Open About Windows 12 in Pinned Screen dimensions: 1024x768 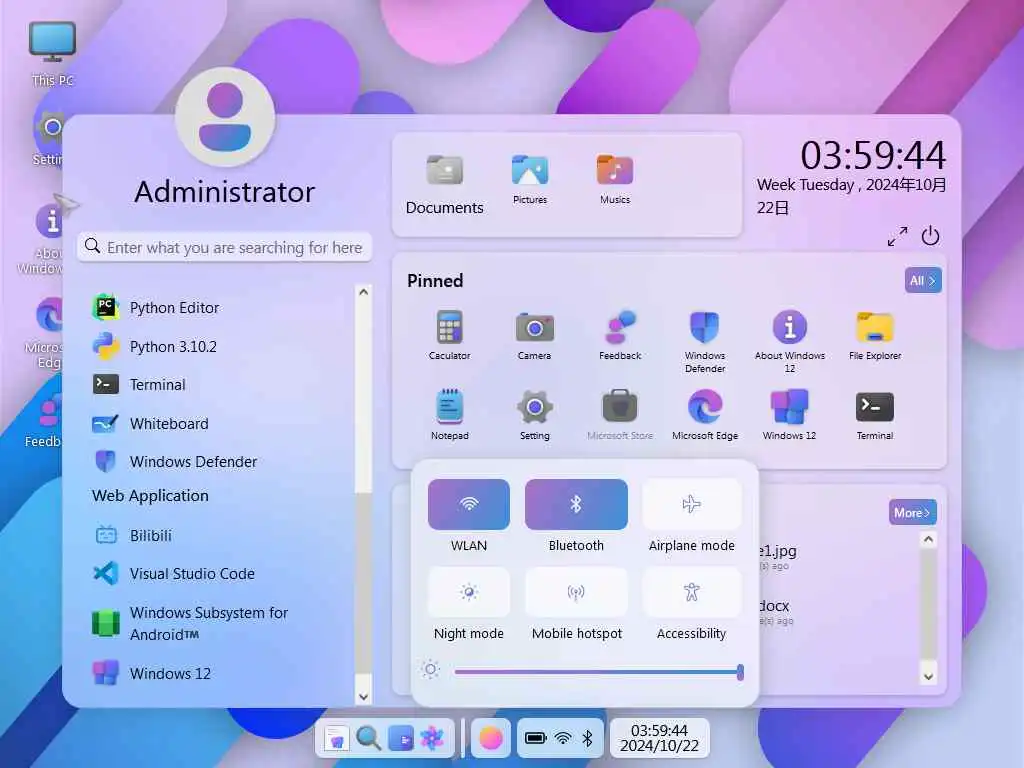click(790, 342)
